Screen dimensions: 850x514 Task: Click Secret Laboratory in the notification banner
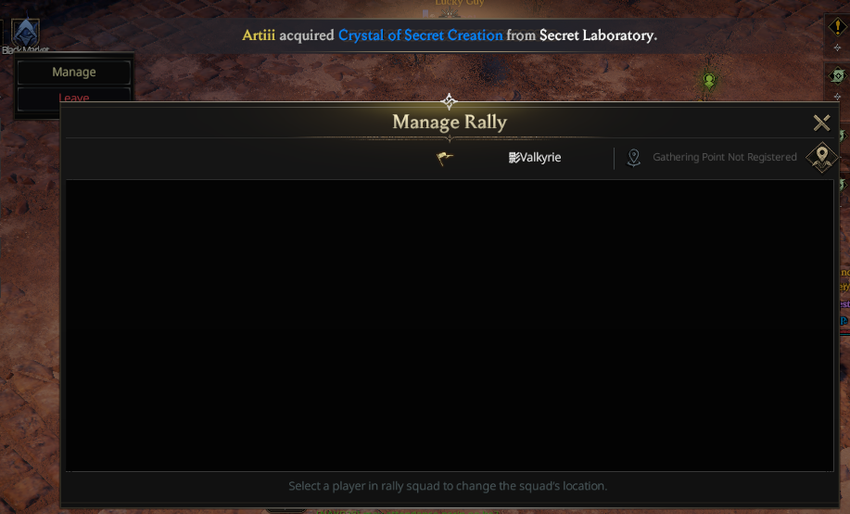[598, 35]
